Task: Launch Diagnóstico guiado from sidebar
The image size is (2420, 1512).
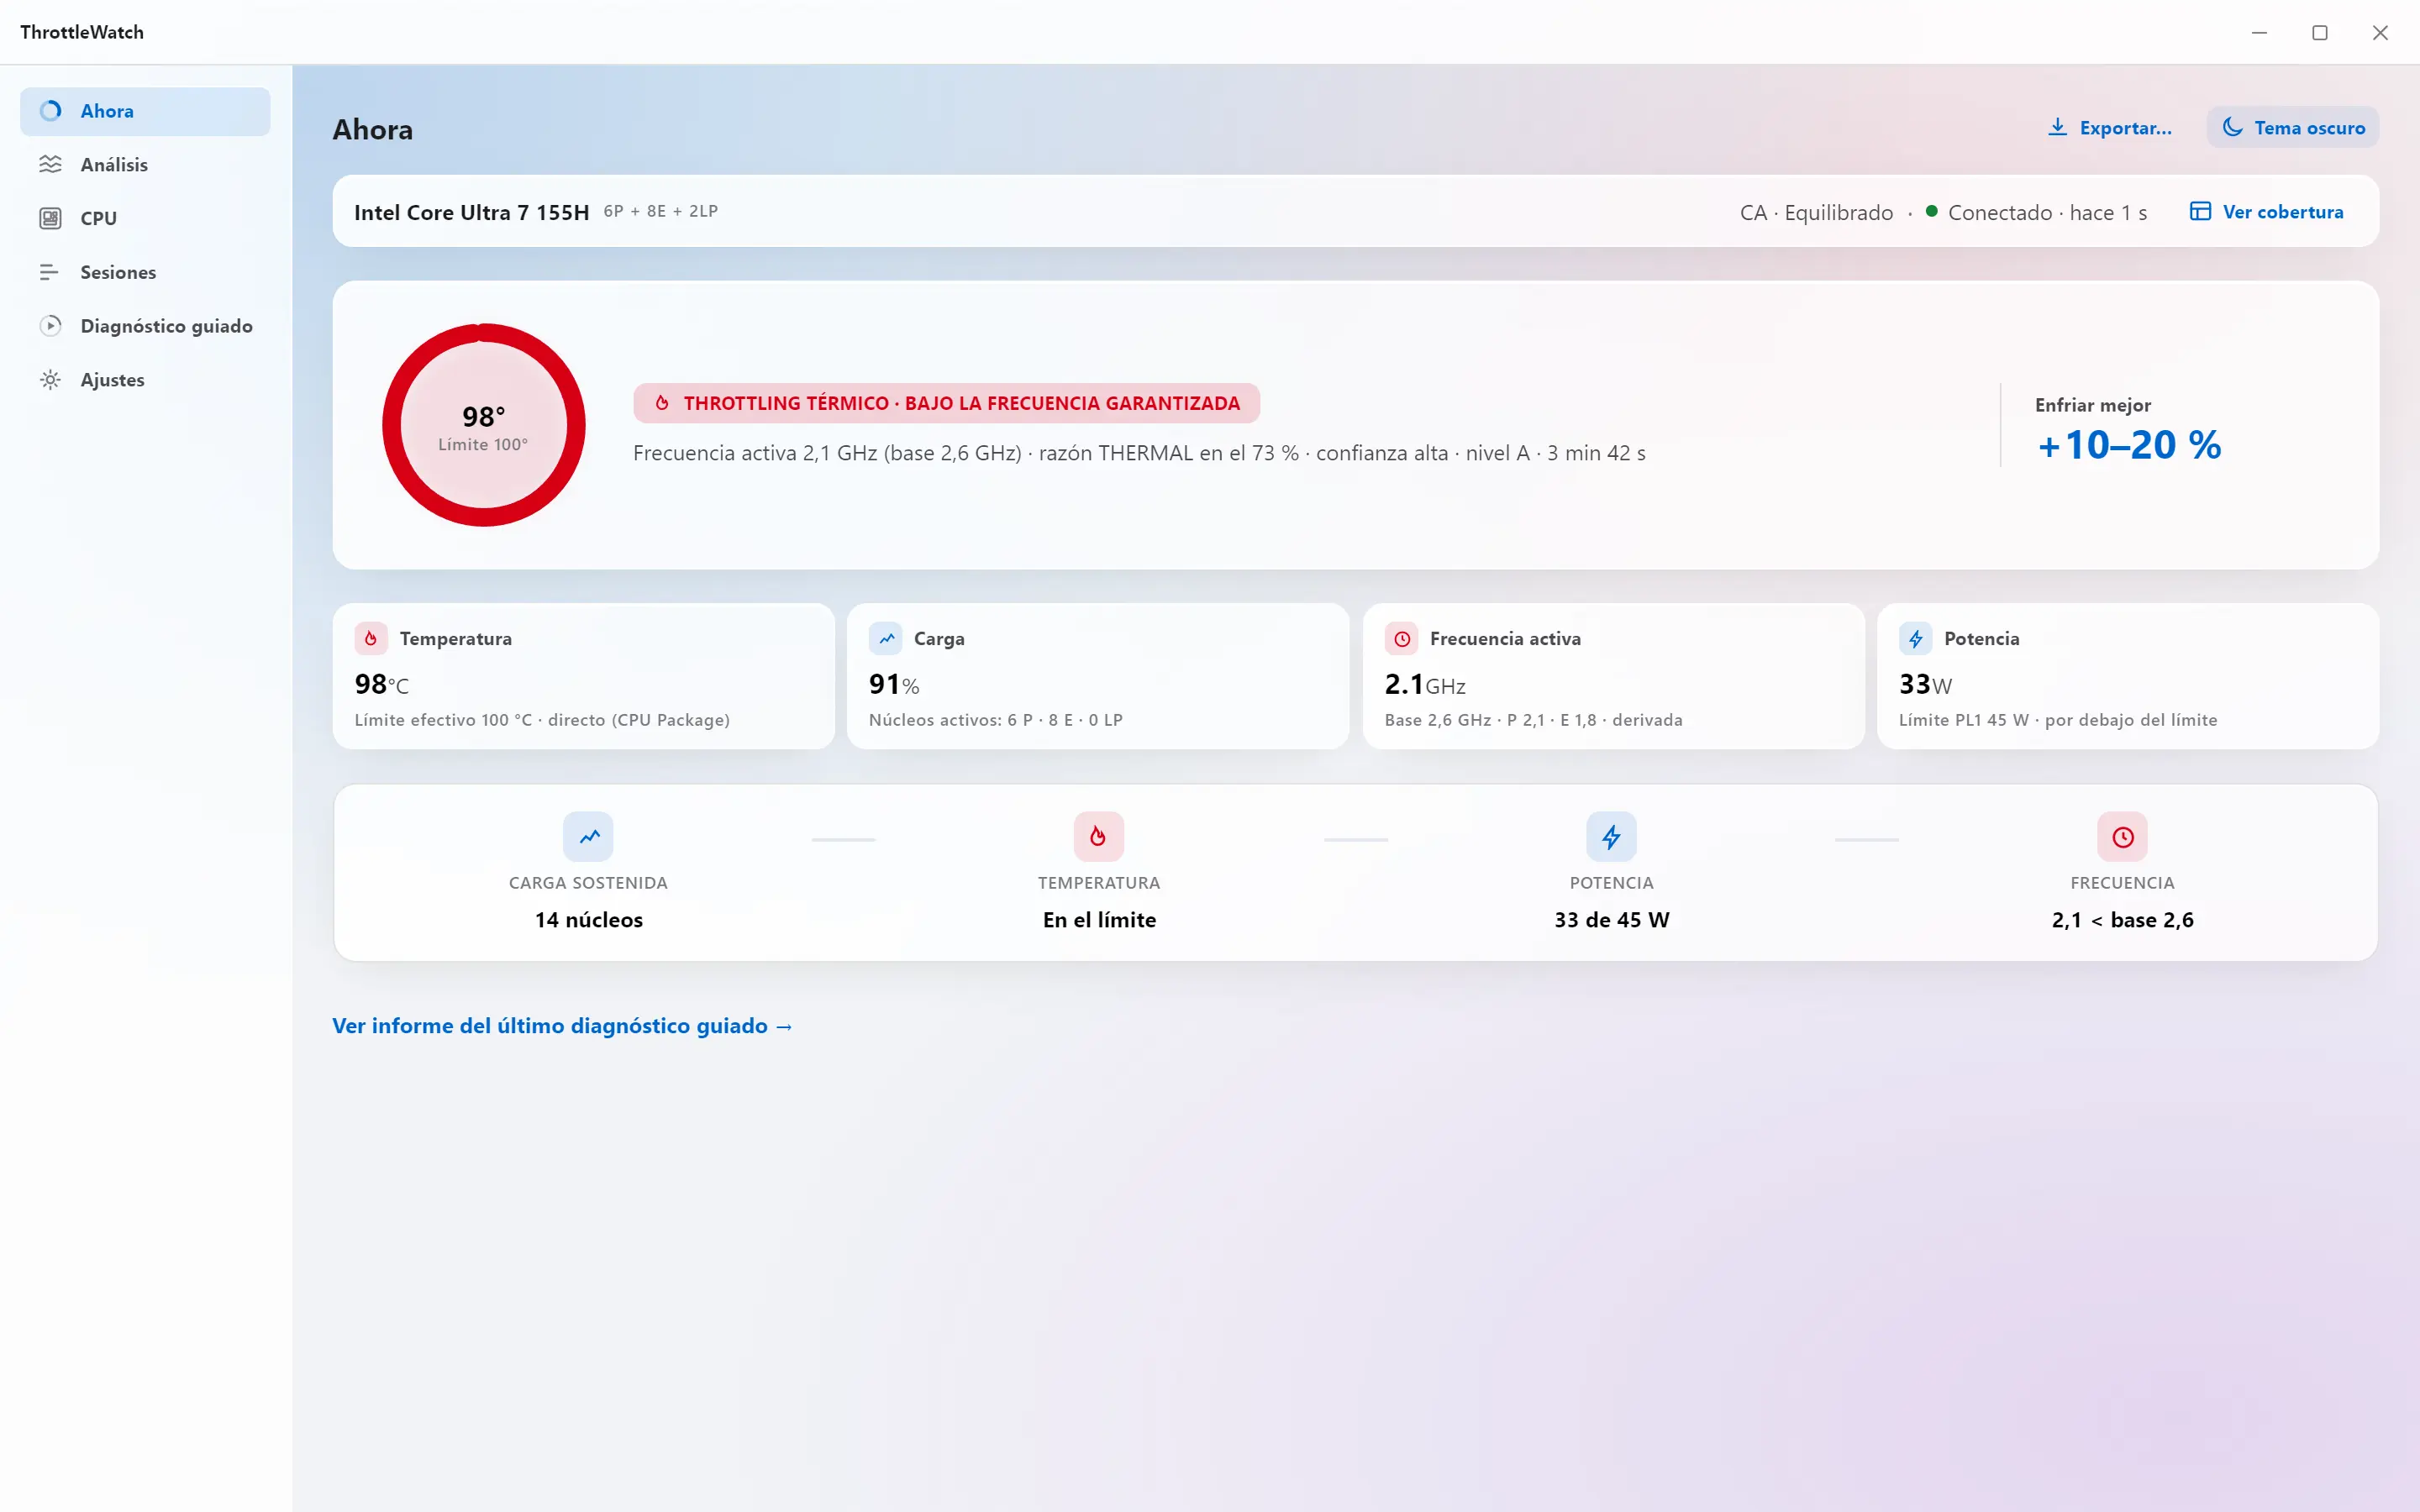Action: pyautogui.click(x=145, y=326)
